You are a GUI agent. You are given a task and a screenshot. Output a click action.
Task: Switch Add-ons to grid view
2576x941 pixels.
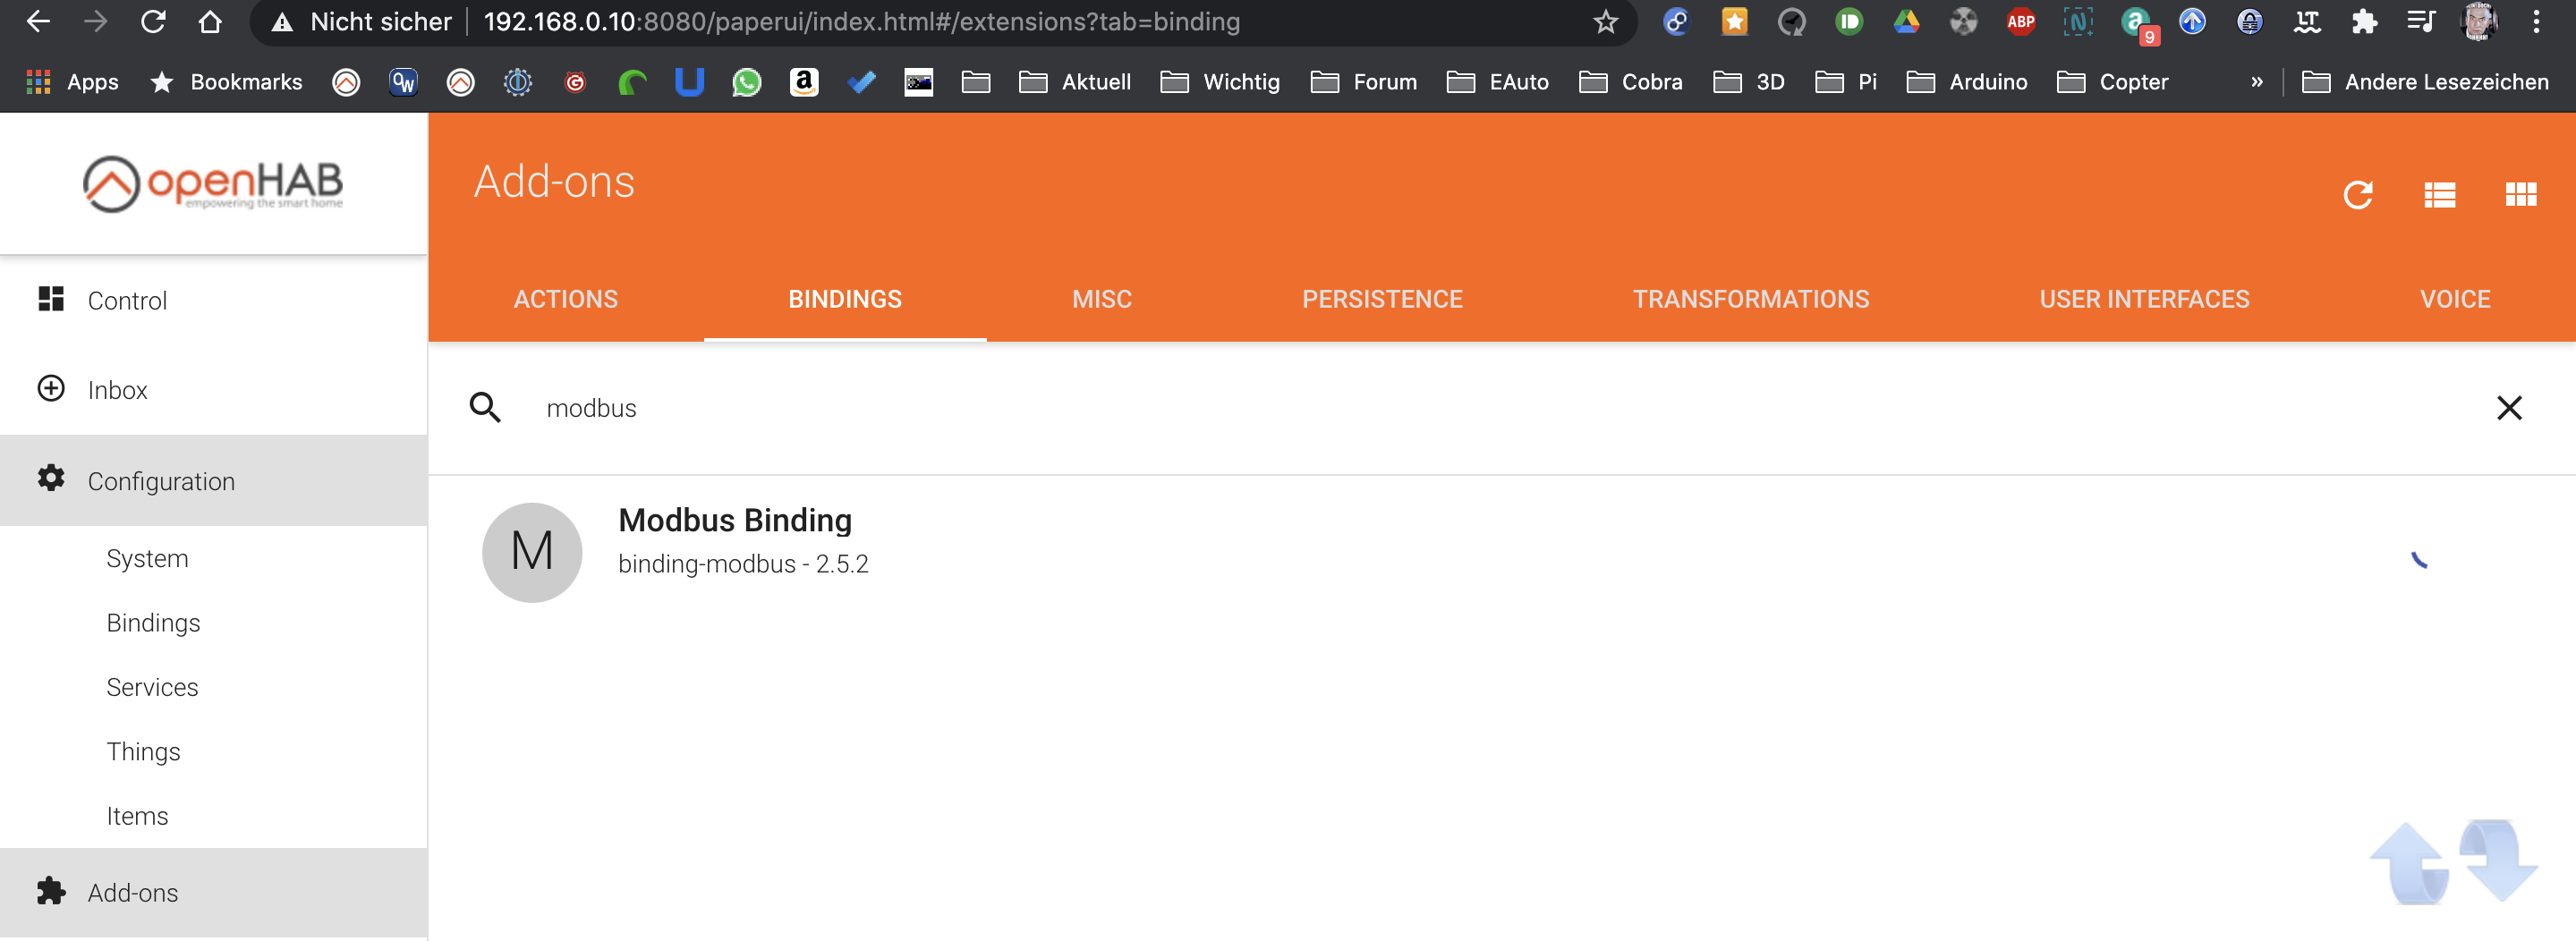coord(2521,194)
